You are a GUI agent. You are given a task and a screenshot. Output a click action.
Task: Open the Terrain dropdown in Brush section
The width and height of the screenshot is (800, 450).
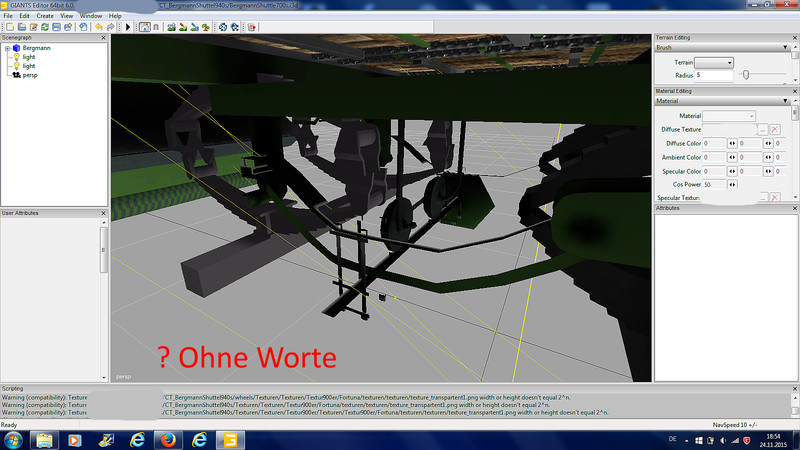715,62
